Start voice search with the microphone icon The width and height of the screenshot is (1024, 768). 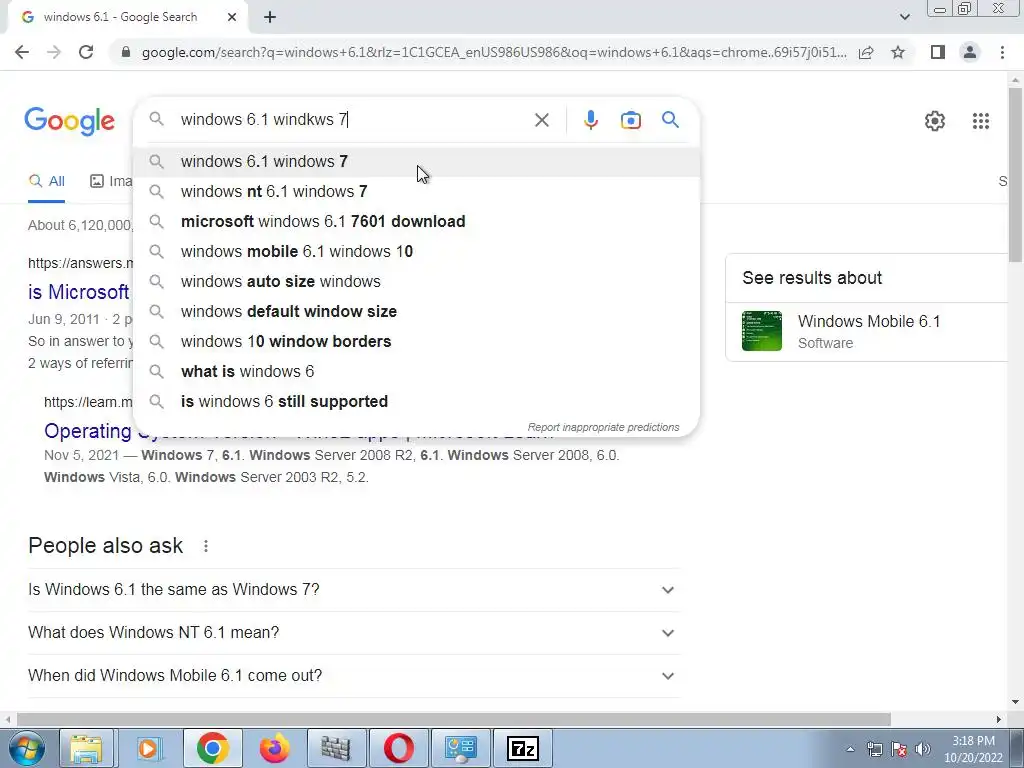point(590,120)
